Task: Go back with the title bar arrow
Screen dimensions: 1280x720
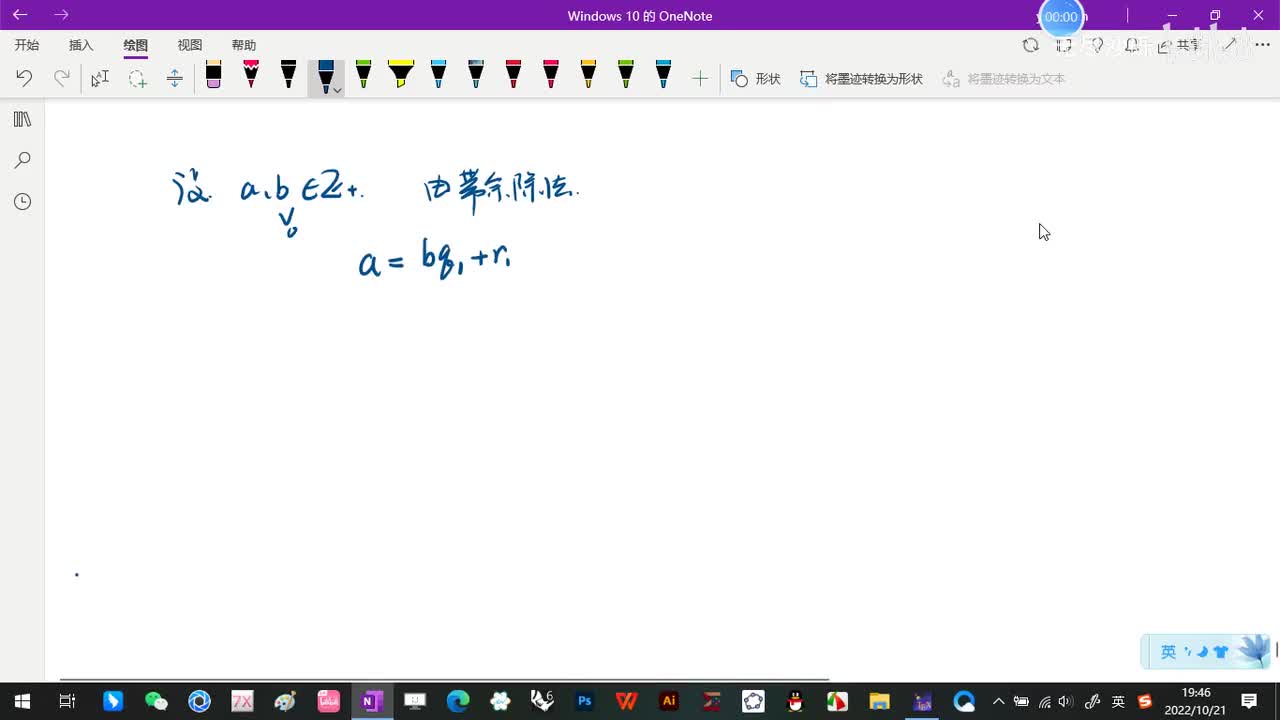Action: 20,15
